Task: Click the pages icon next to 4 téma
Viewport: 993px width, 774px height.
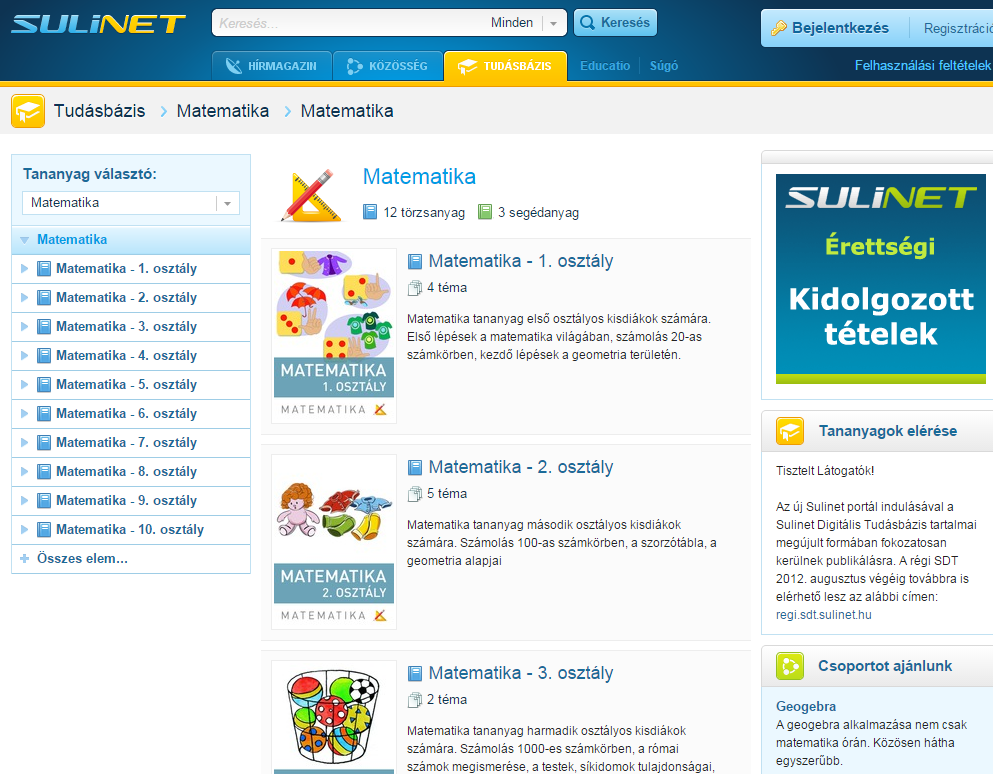Action: [415, 288]
